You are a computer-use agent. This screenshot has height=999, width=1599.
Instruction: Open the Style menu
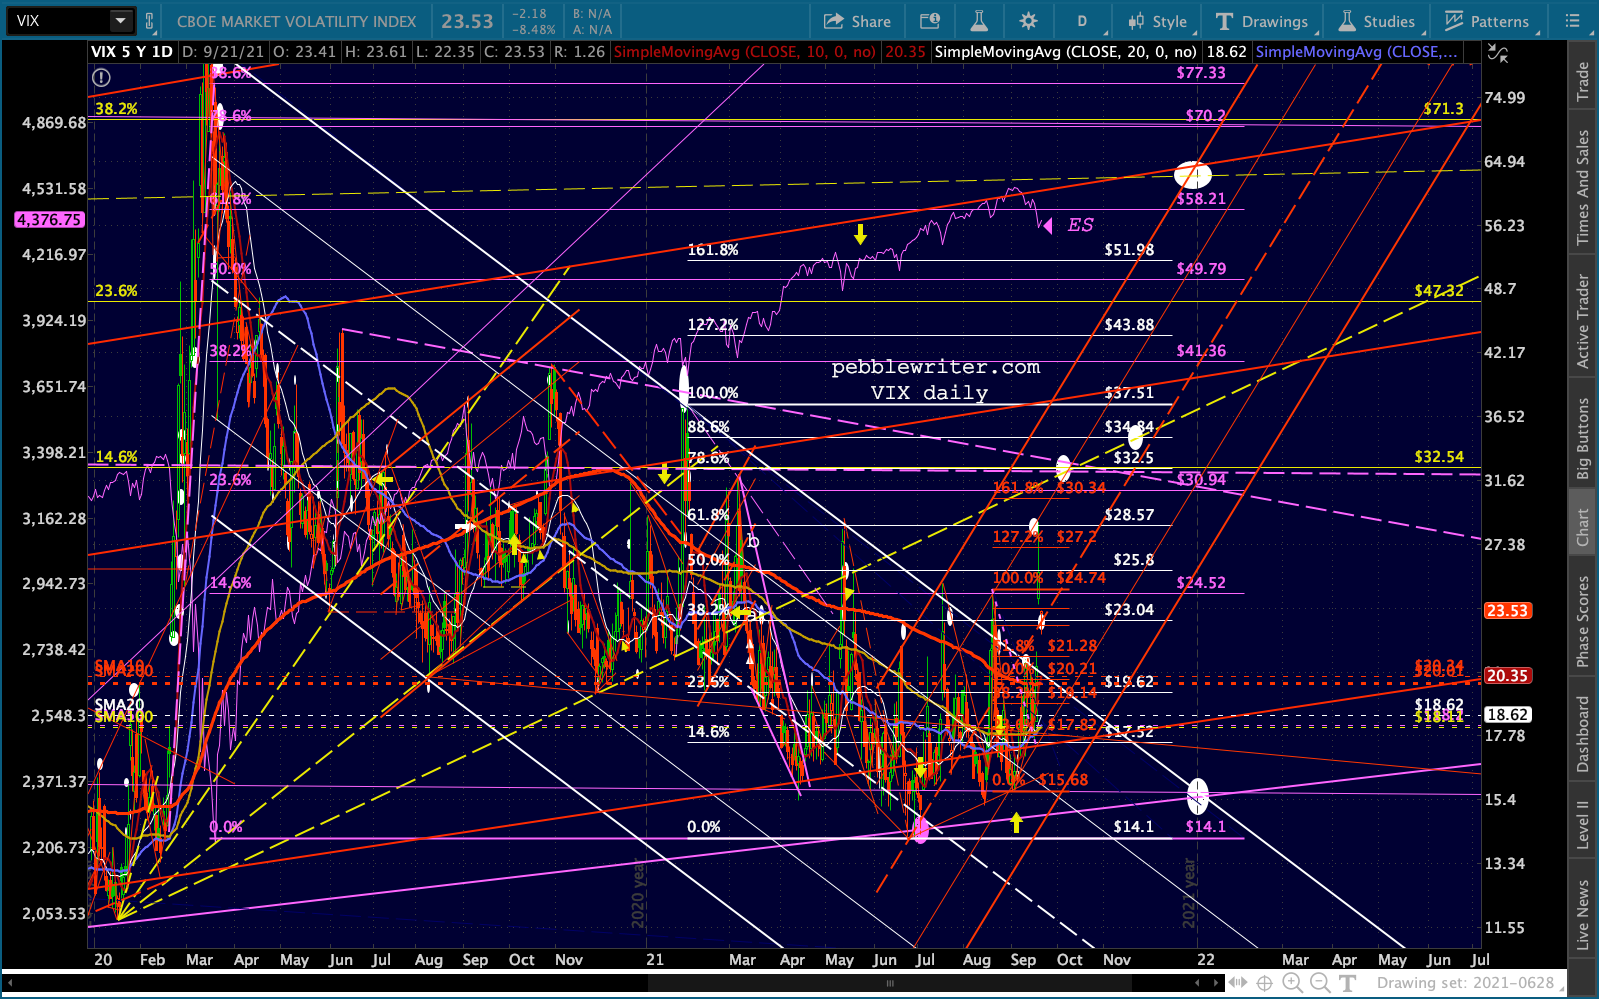tap(1158, 21)
